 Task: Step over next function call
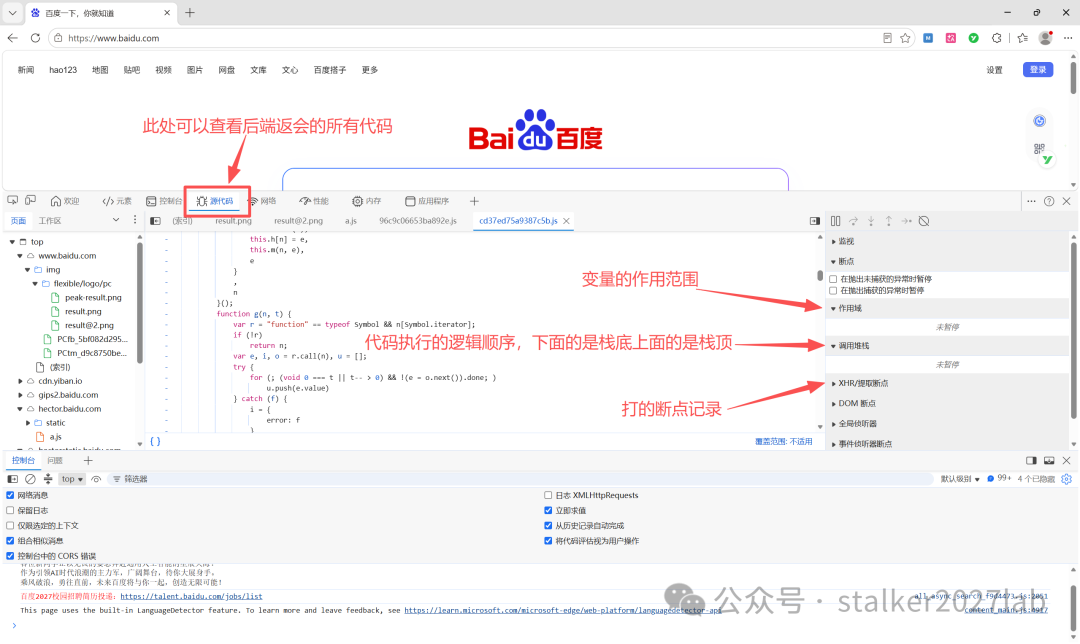click(853, 221)
